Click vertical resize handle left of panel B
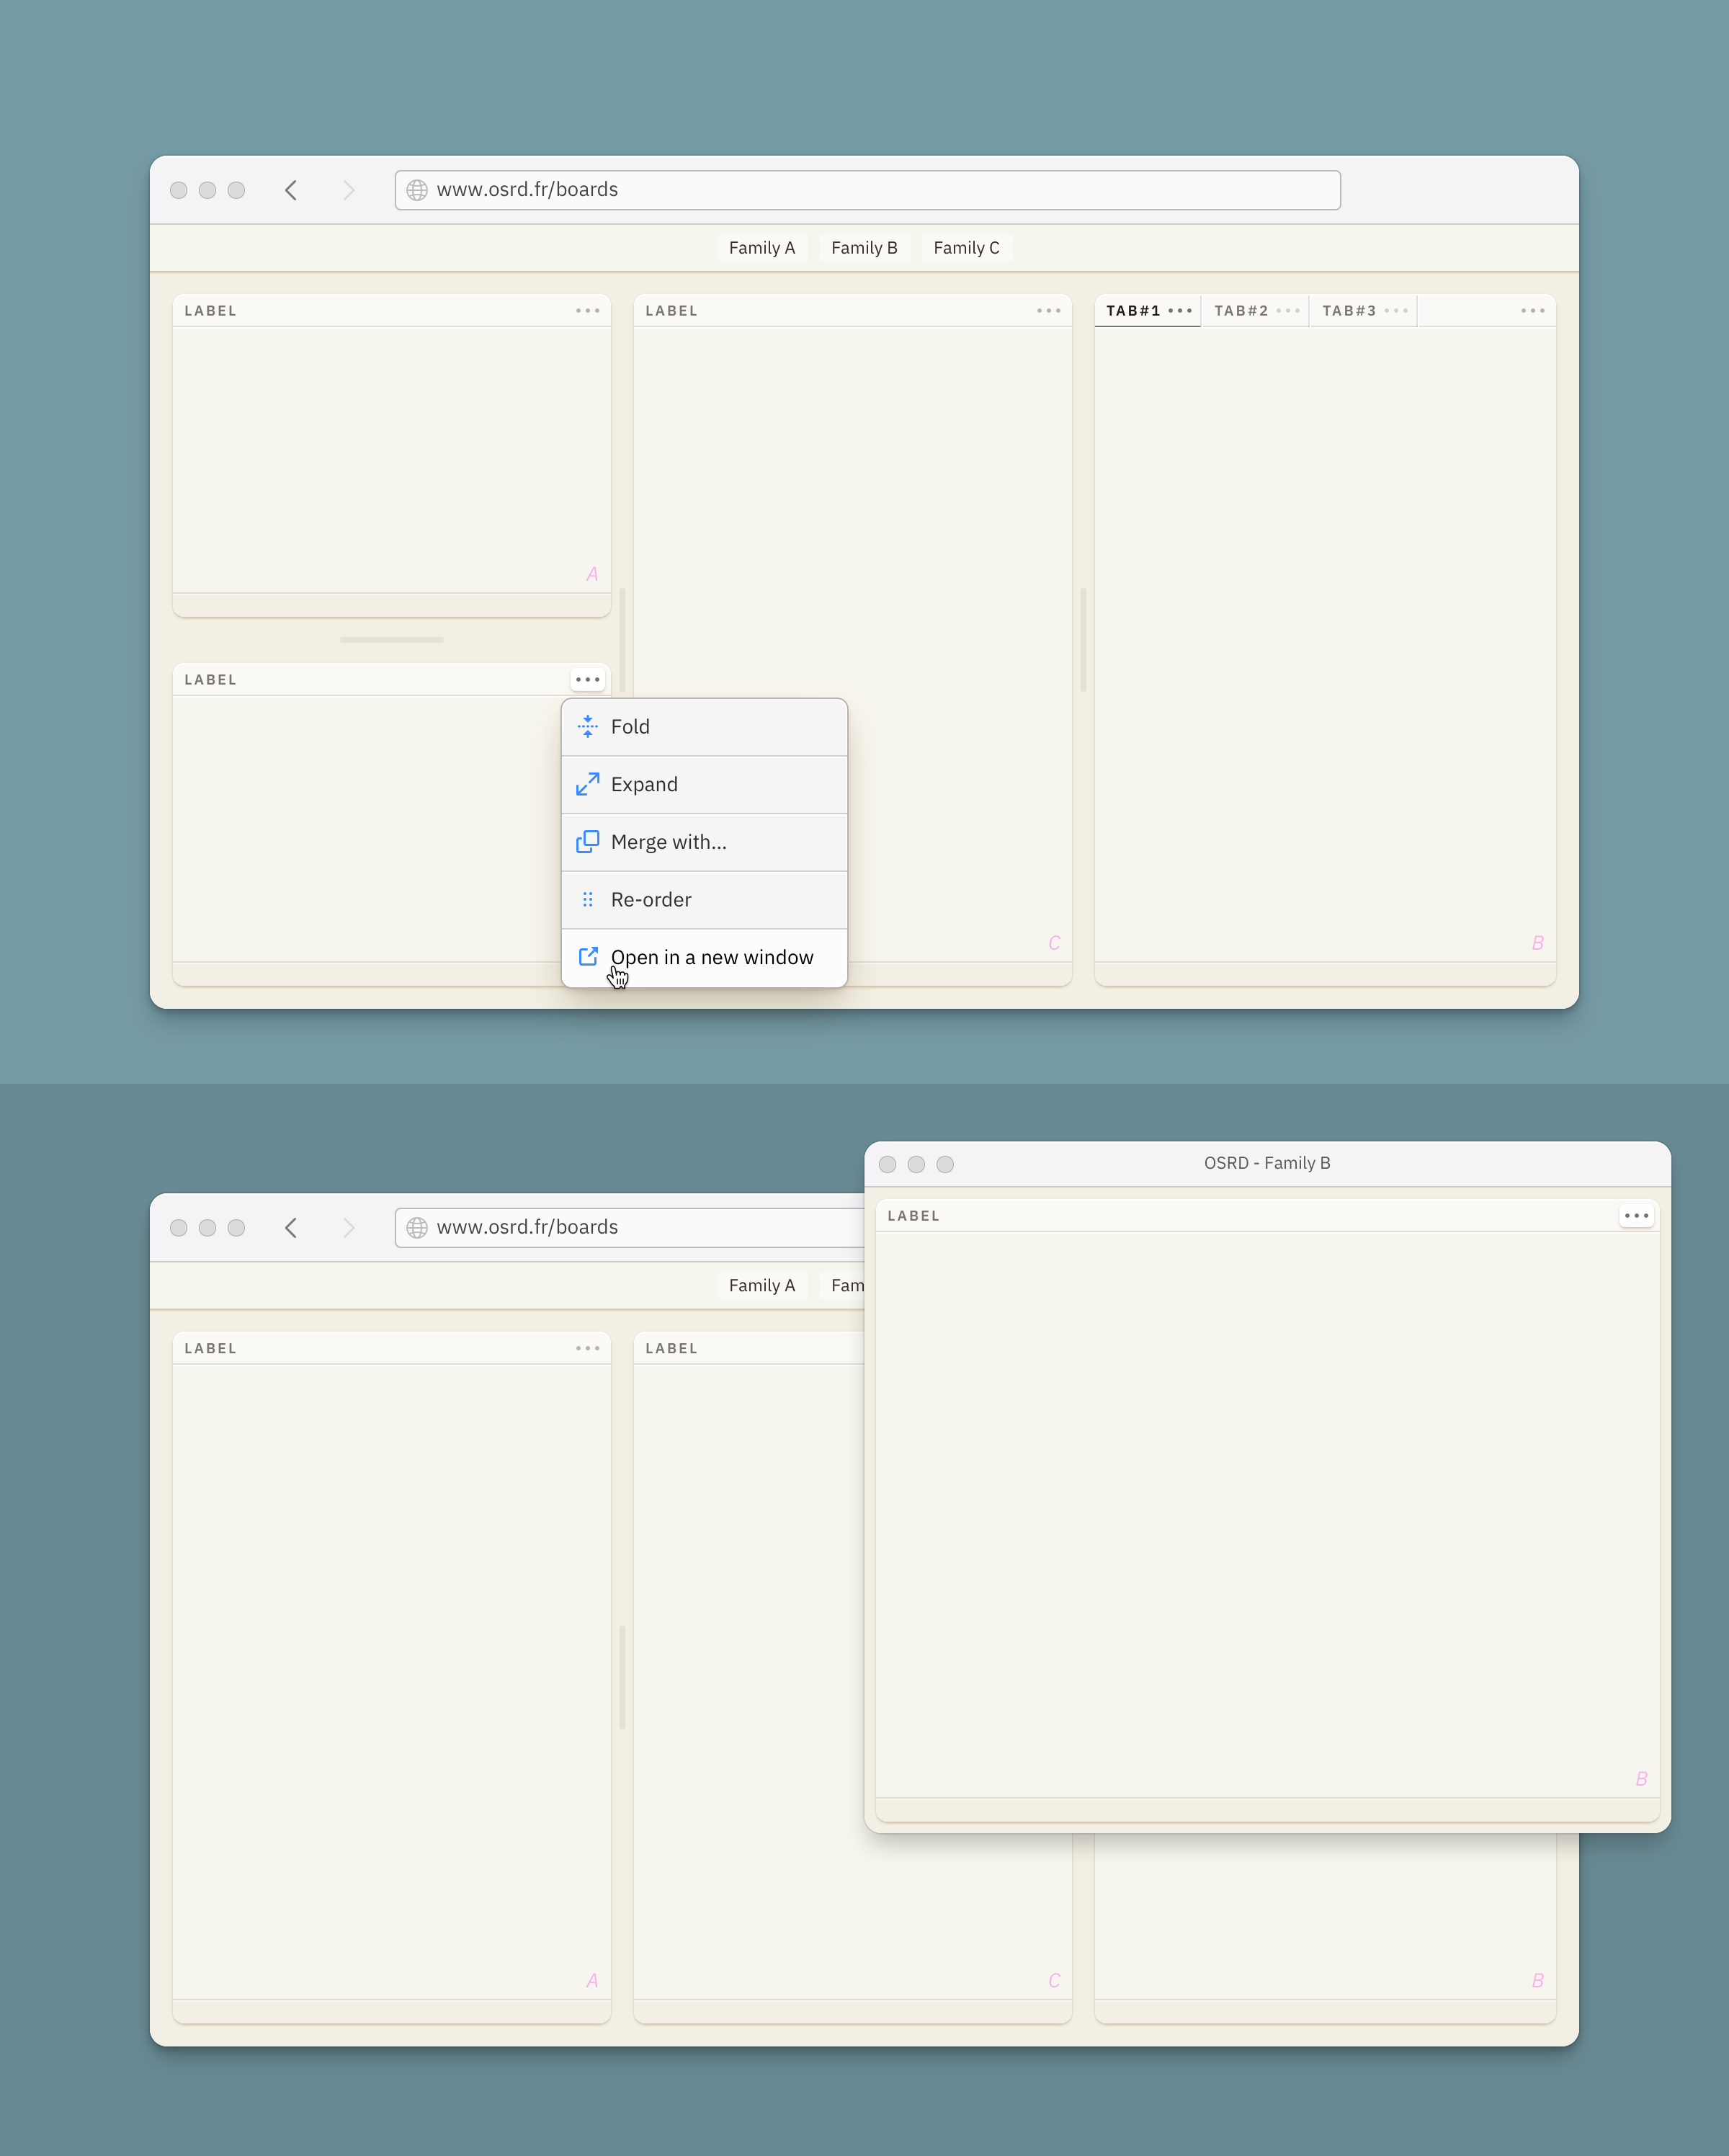Viewport: 1729px width, 2156px height. pos(1083,640)
